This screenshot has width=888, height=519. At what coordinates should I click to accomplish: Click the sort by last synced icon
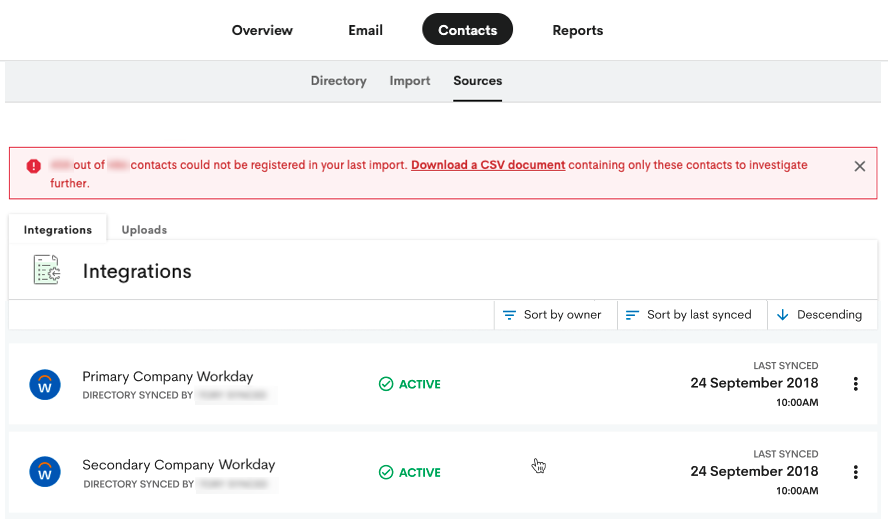point(632,315)
